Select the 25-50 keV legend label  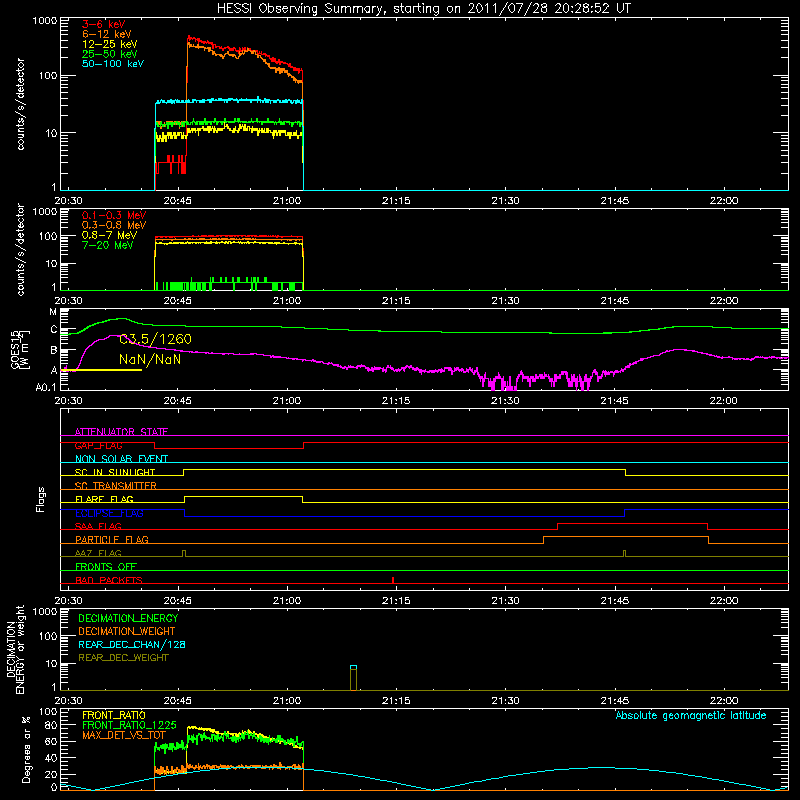(x=109, y=54)
